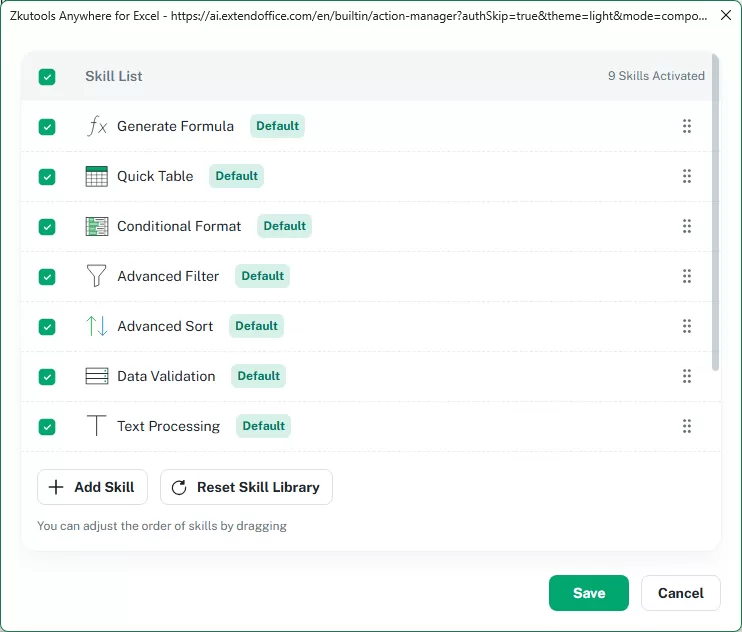Click the Default badge beside Conditional Format
742x632 pixels.
click(284, 226)
